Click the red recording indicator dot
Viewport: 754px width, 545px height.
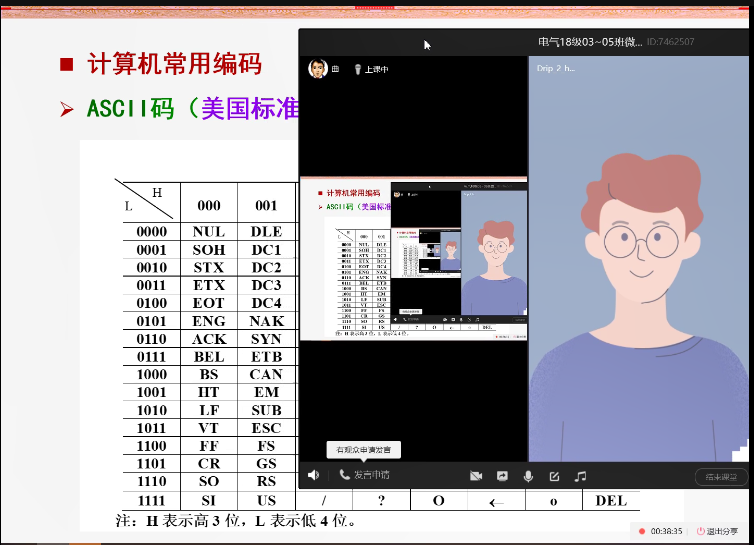pos(641,531)
